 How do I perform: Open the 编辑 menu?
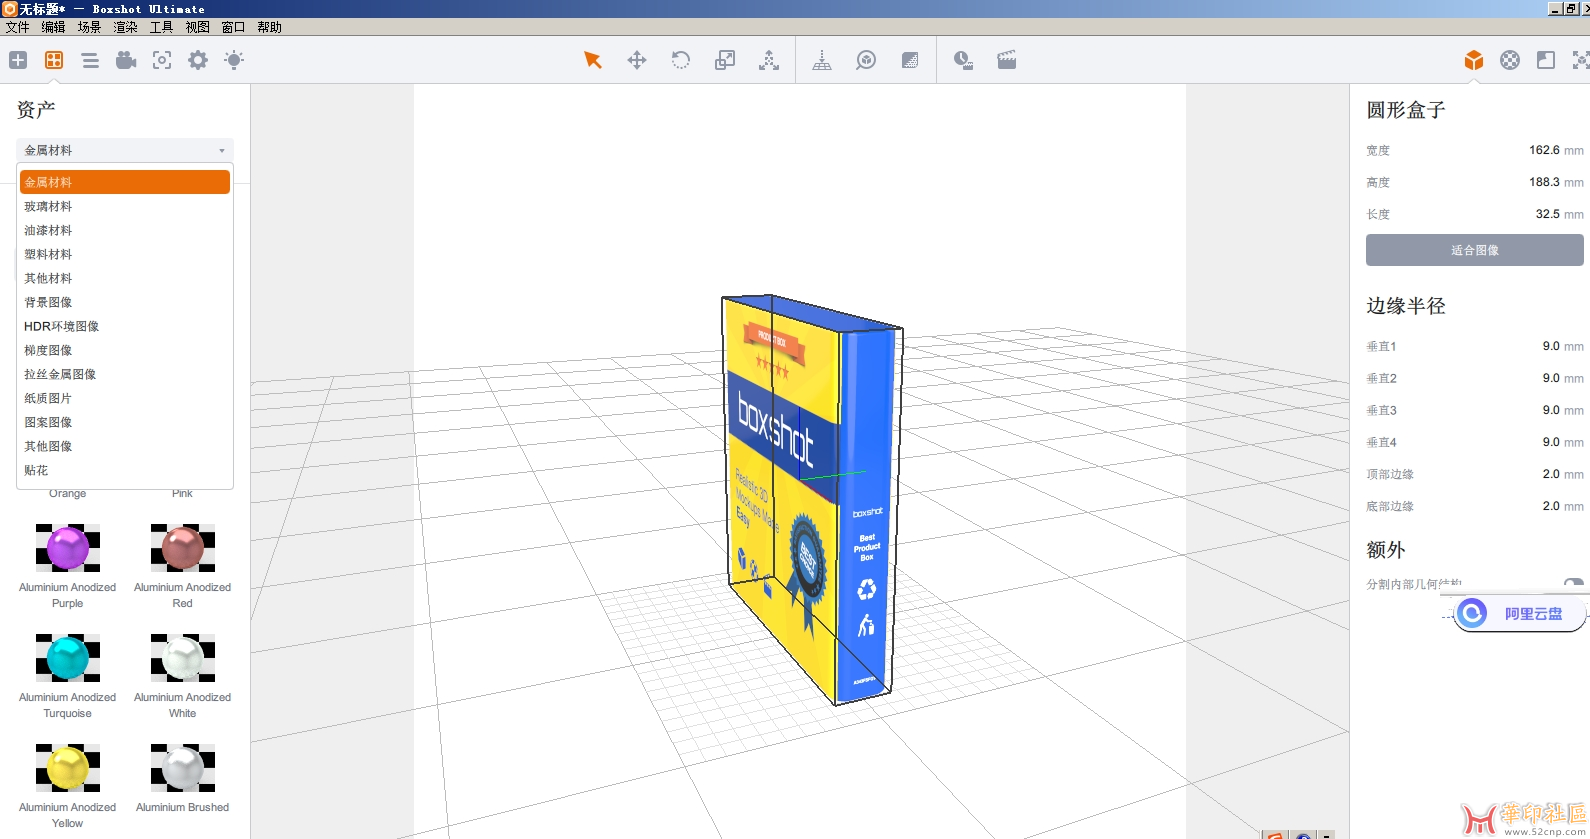click(x=54, y=27)
